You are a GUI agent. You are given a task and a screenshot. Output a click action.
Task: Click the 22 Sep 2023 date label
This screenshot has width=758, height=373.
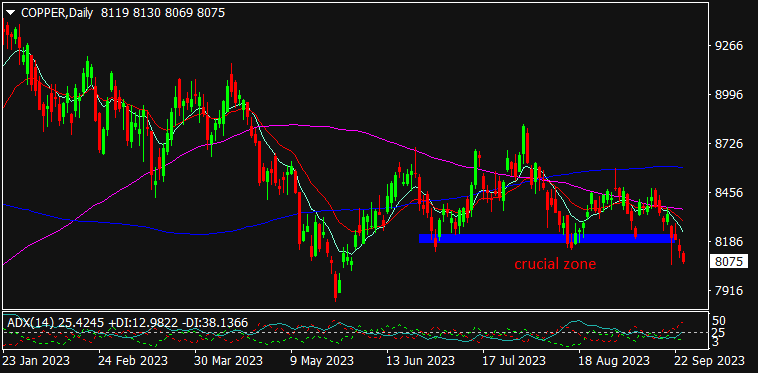pyautogui.click(x=710, y=360)
